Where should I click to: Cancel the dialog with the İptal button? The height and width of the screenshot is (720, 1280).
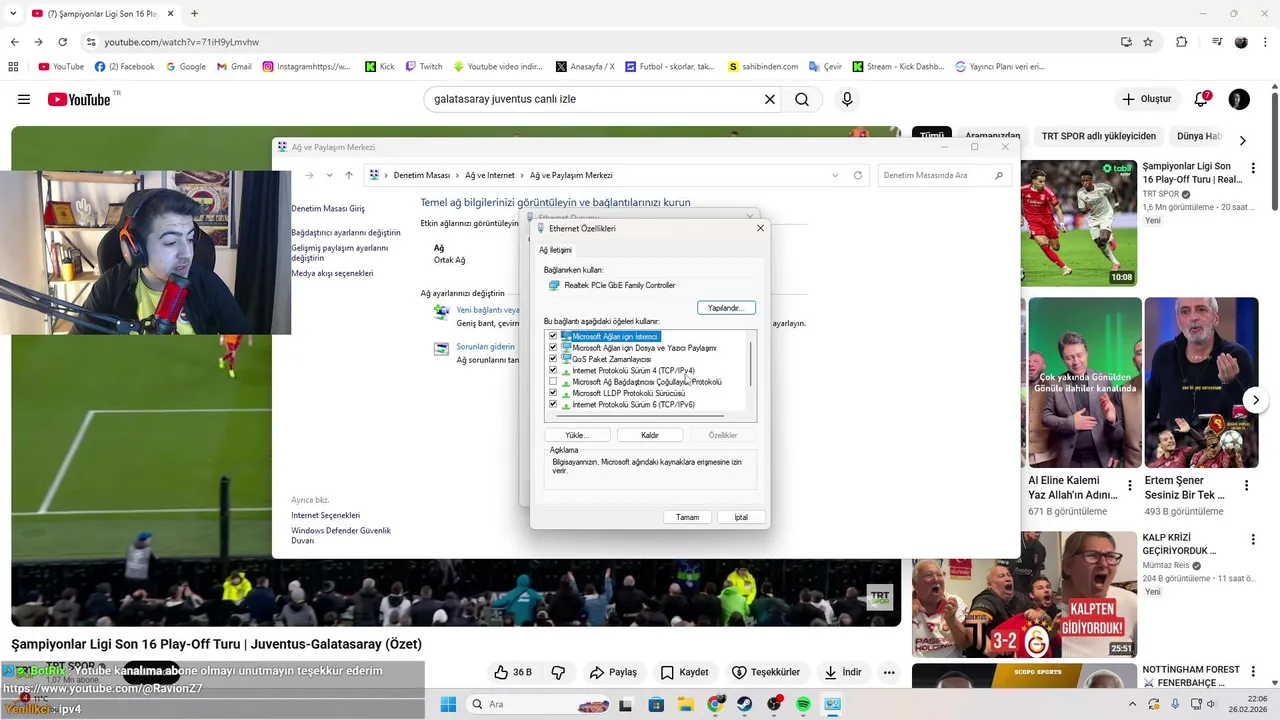741,517
